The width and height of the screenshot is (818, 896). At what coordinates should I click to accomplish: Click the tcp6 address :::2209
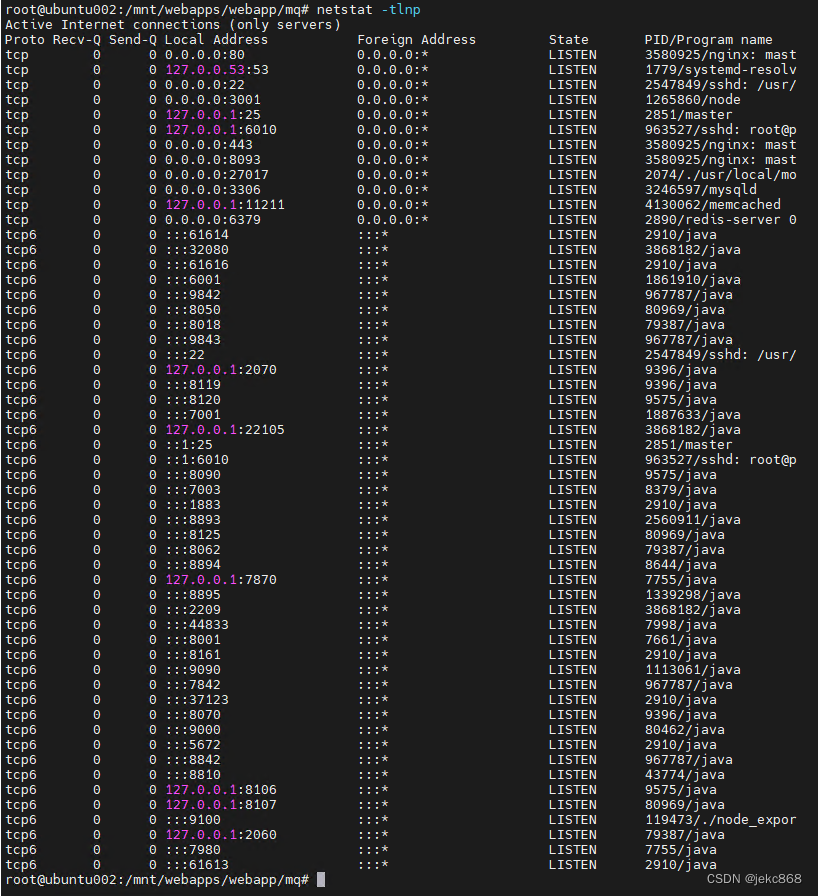[x=193, y=610]
